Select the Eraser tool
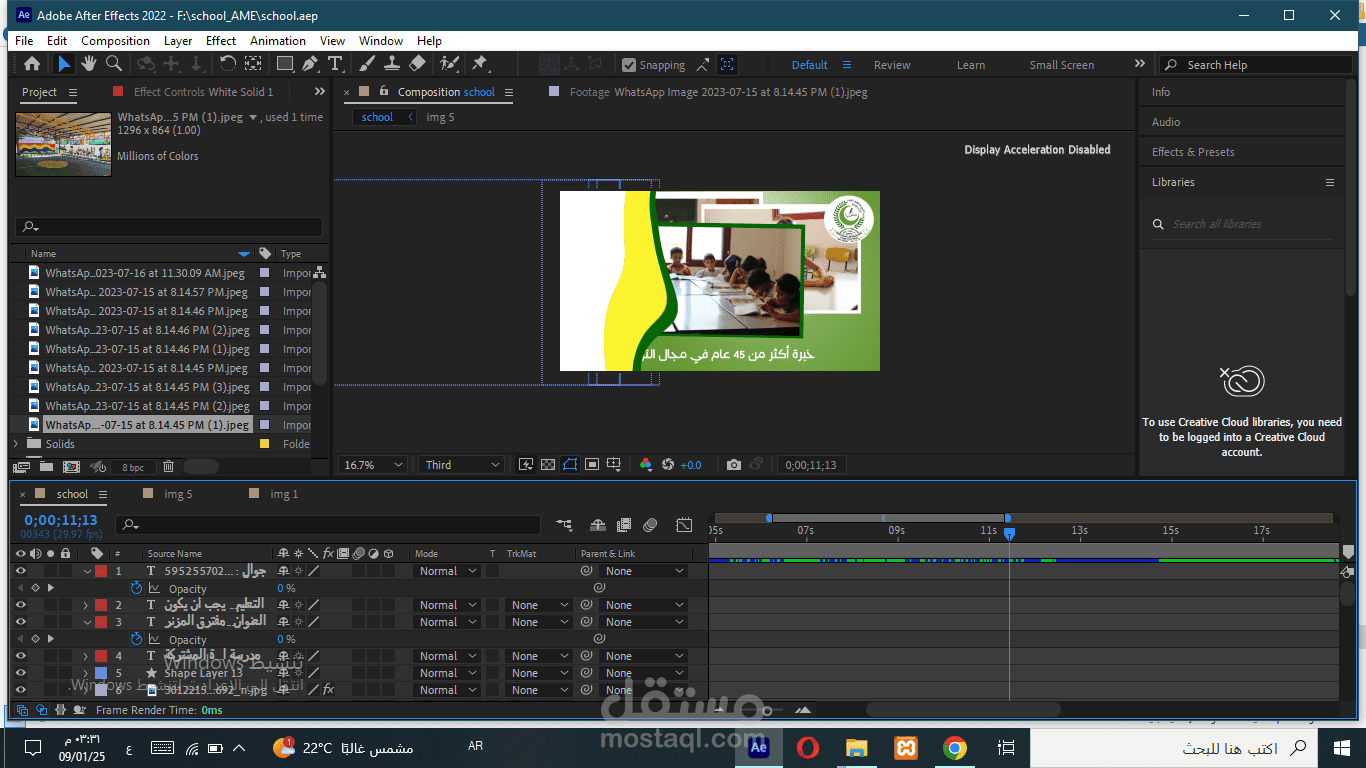Image resolution: width=1366 pixels, height=768 pixels. [x=418, y=64]
